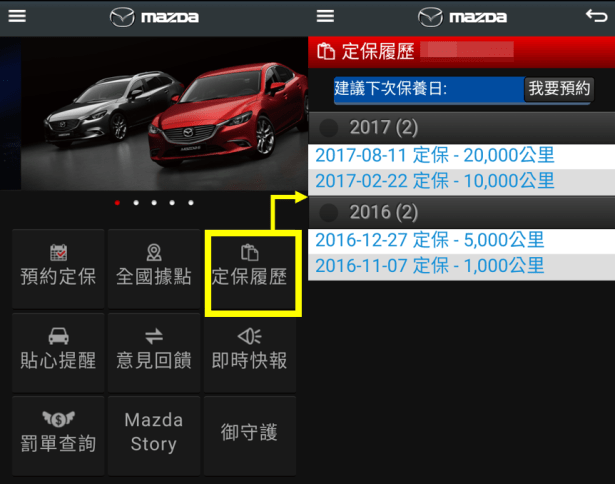Open 貼心提醒 reminder tile
The width and height of the screenshot is (615, 484).
[58, 351]
